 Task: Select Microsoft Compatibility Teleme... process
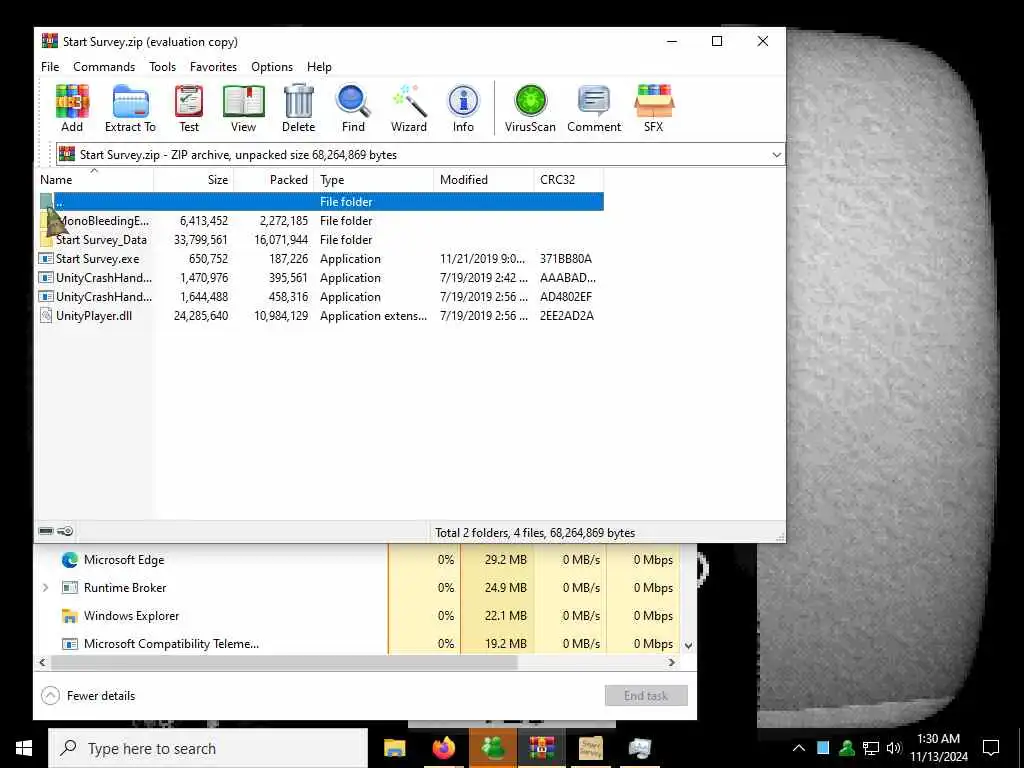171,644
